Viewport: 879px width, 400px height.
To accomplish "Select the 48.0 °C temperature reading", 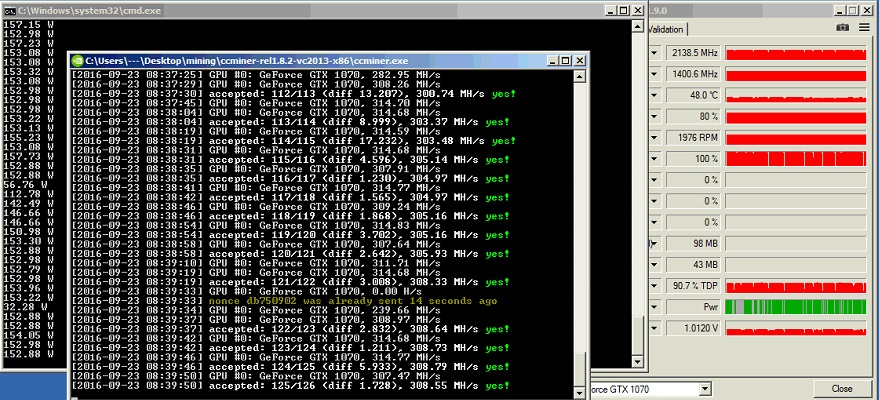I will (693, 95).
